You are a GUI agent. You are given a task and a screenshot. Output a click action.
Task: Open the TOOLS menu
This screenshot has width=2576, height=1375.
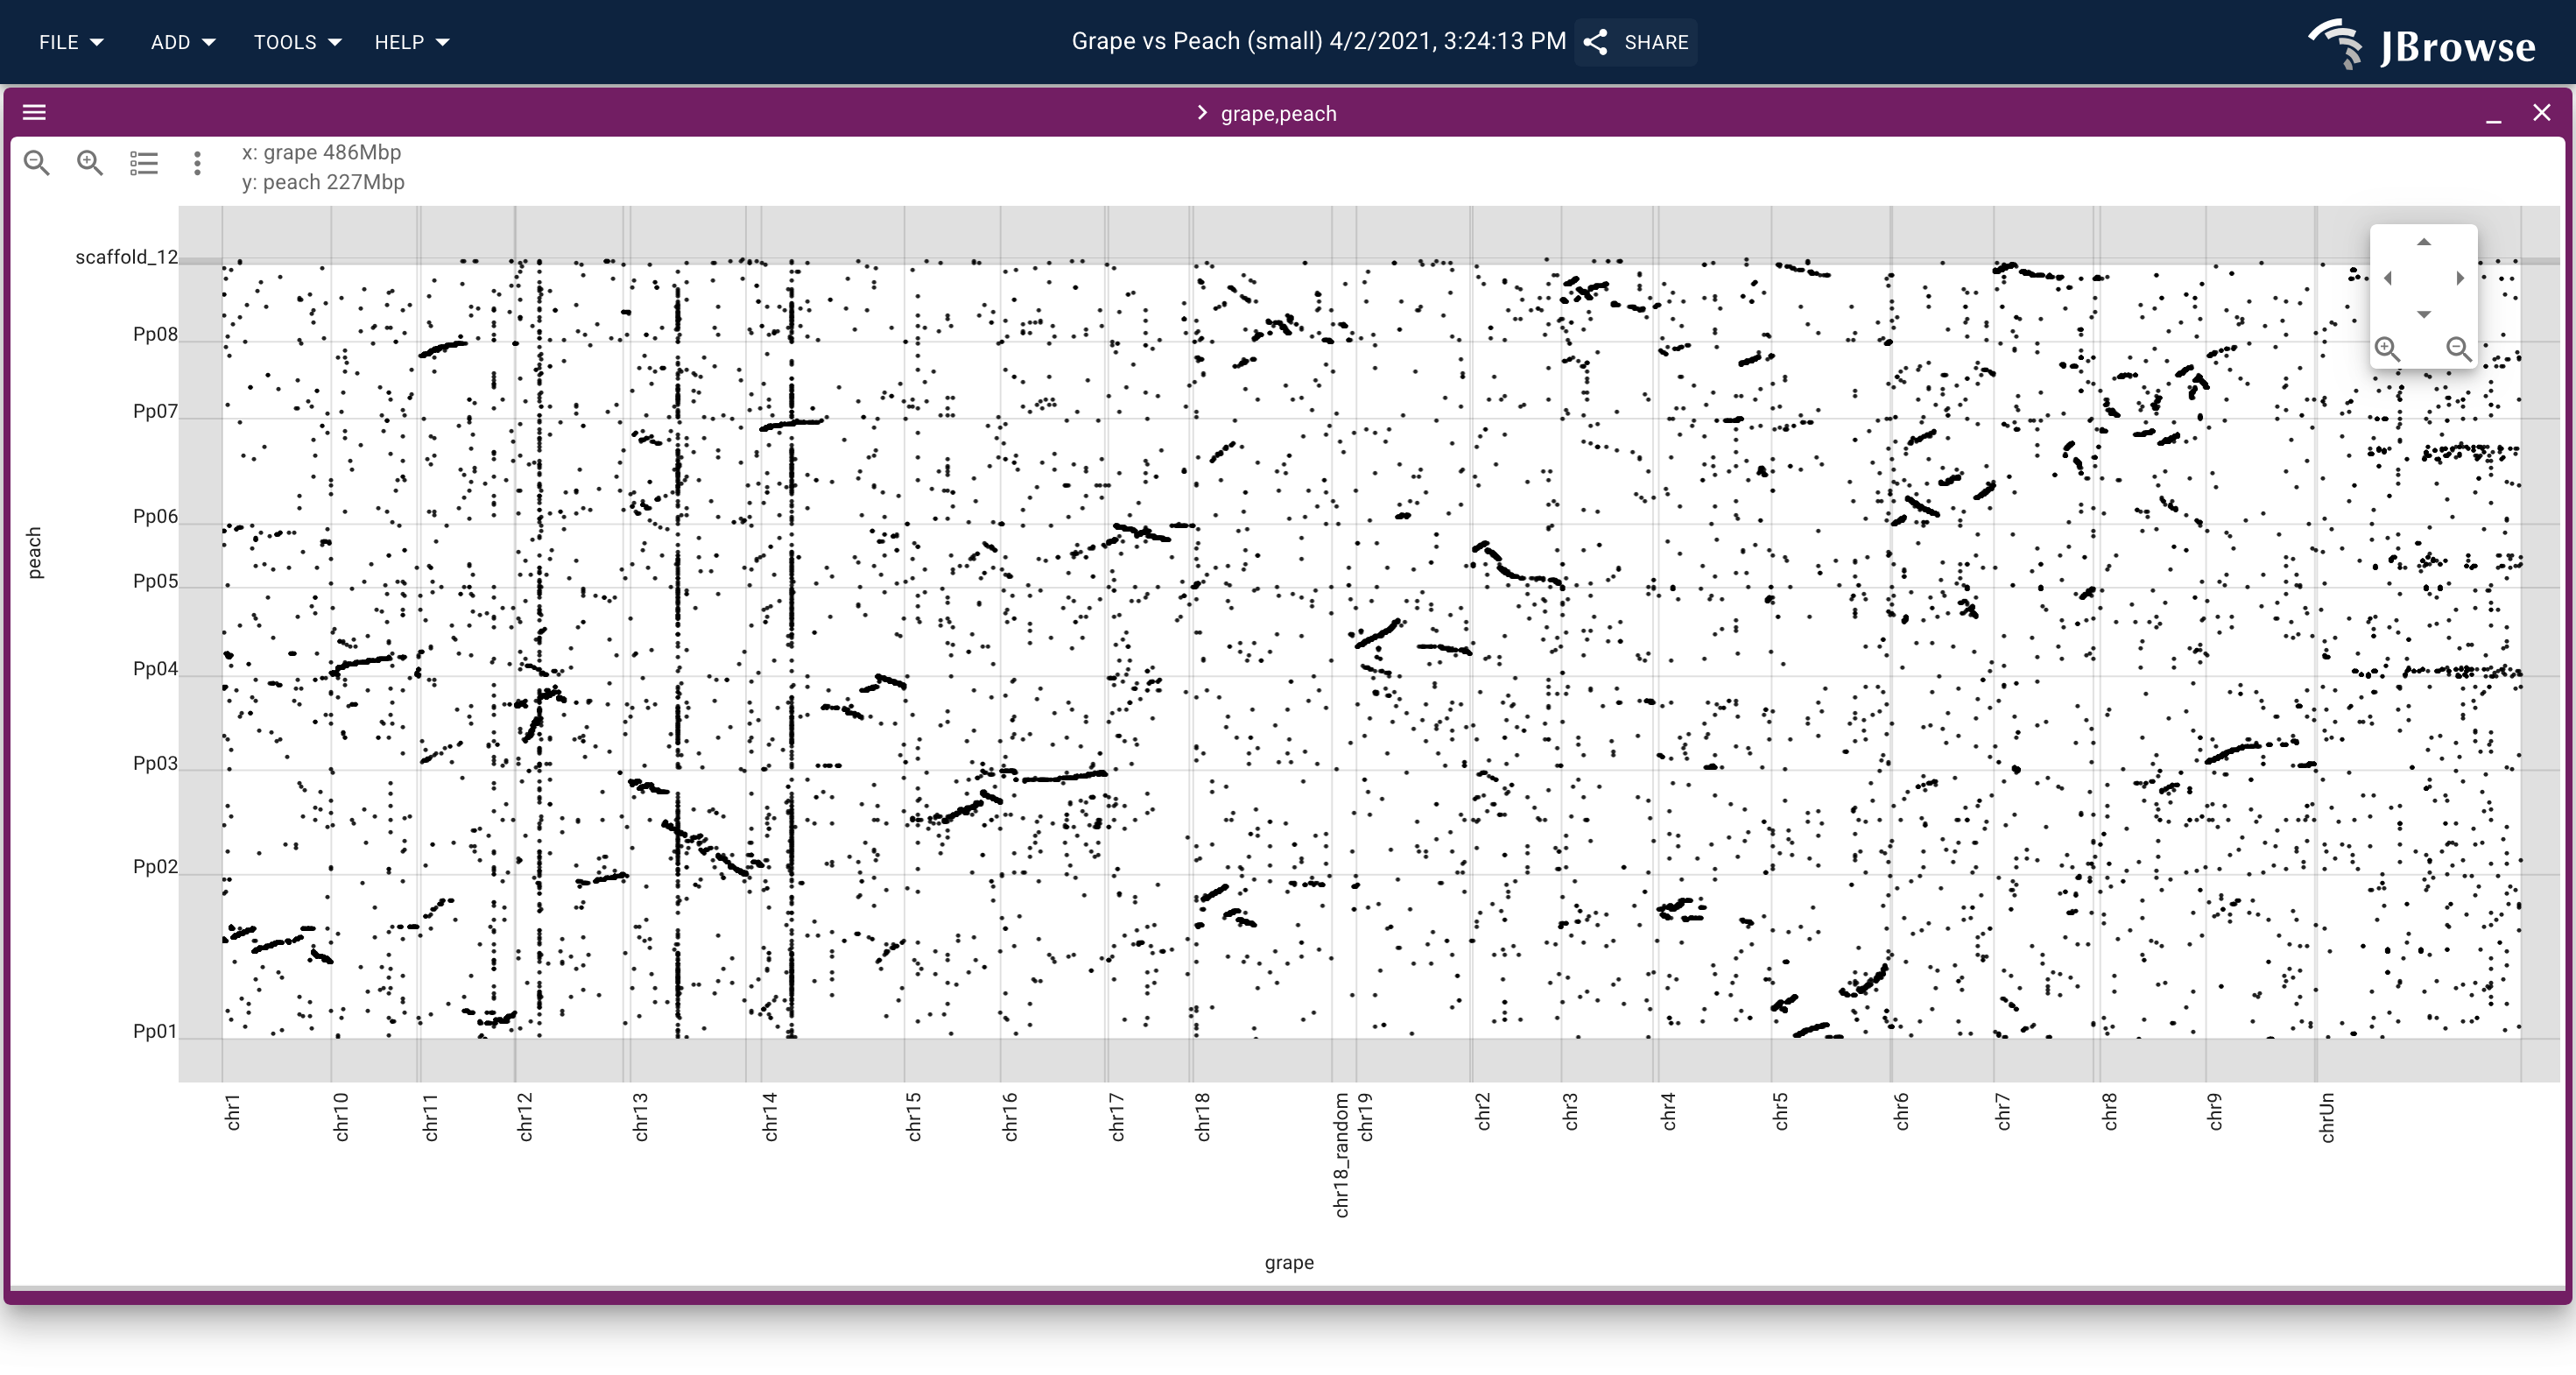pyautogui.click(x=297, y=42)
